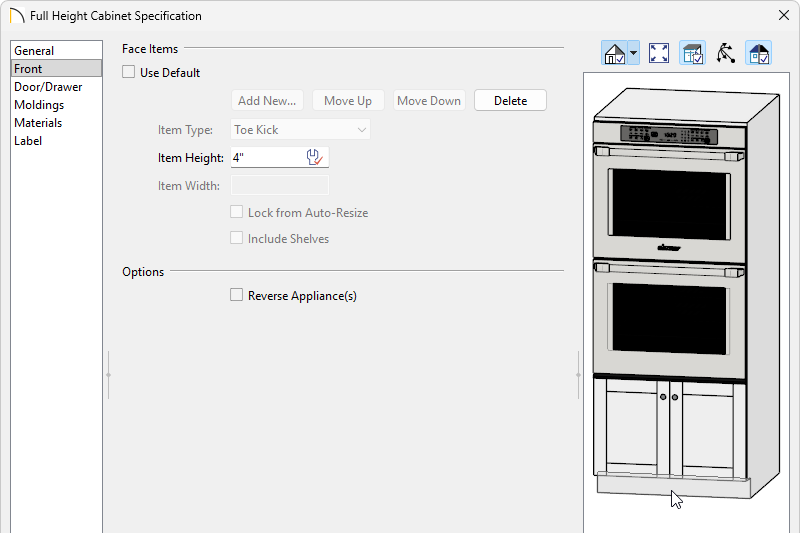
Task: Go to the Label panel
Action: point(56,141)
